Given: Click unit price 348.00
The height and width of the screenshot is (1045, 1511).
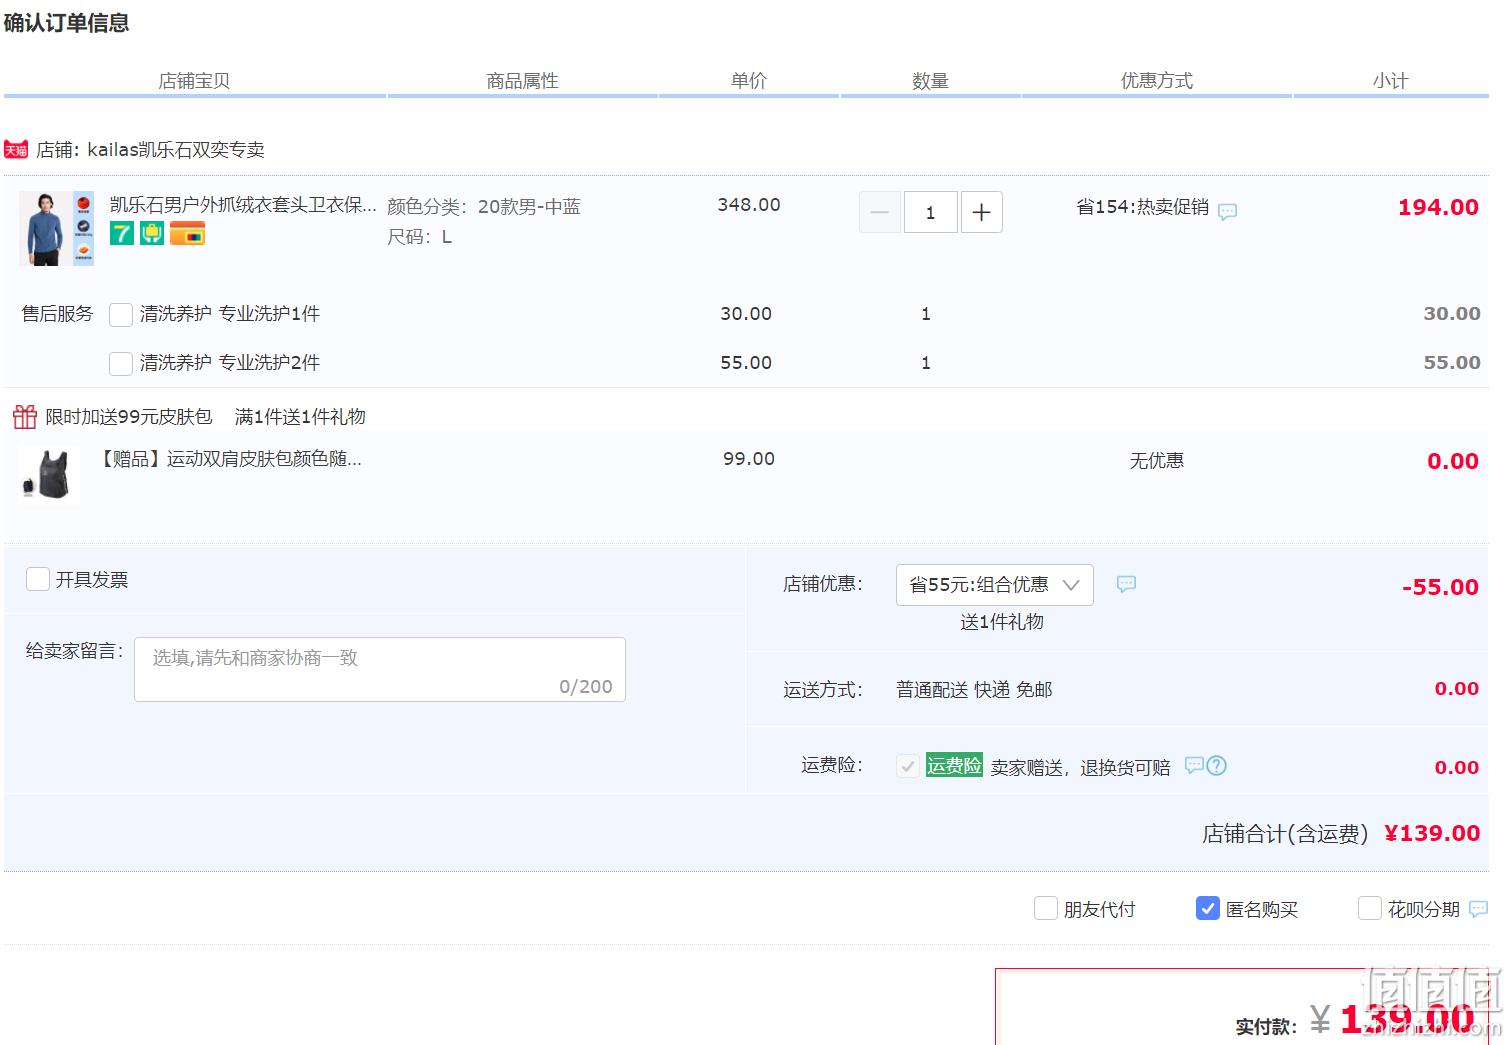Looking at the screenshot, I should click(x=749, y=205).
